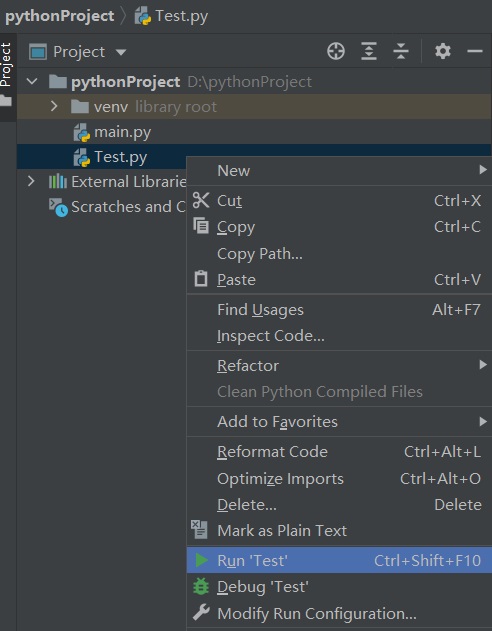
Task: Click the green Debug bug icon
Action: click(x=201, y=586)
